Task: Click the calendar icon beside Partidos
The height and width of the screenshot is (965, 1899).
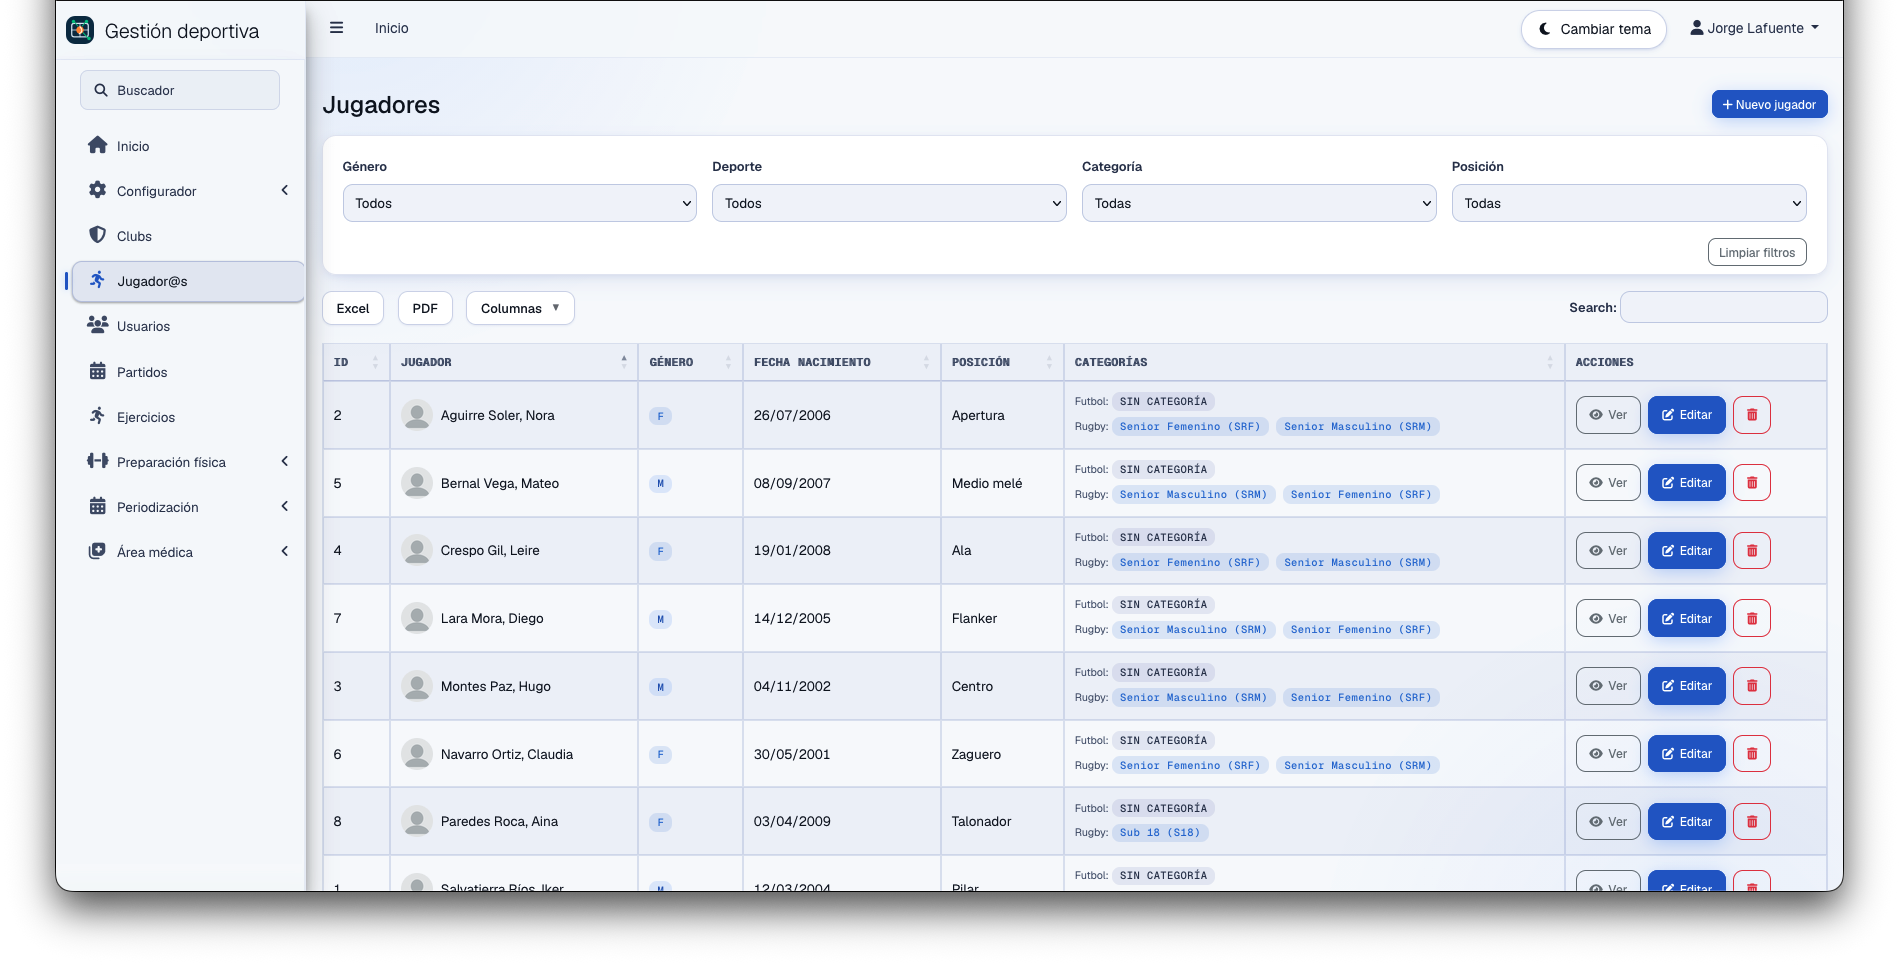Action: [x=97, y=371]
